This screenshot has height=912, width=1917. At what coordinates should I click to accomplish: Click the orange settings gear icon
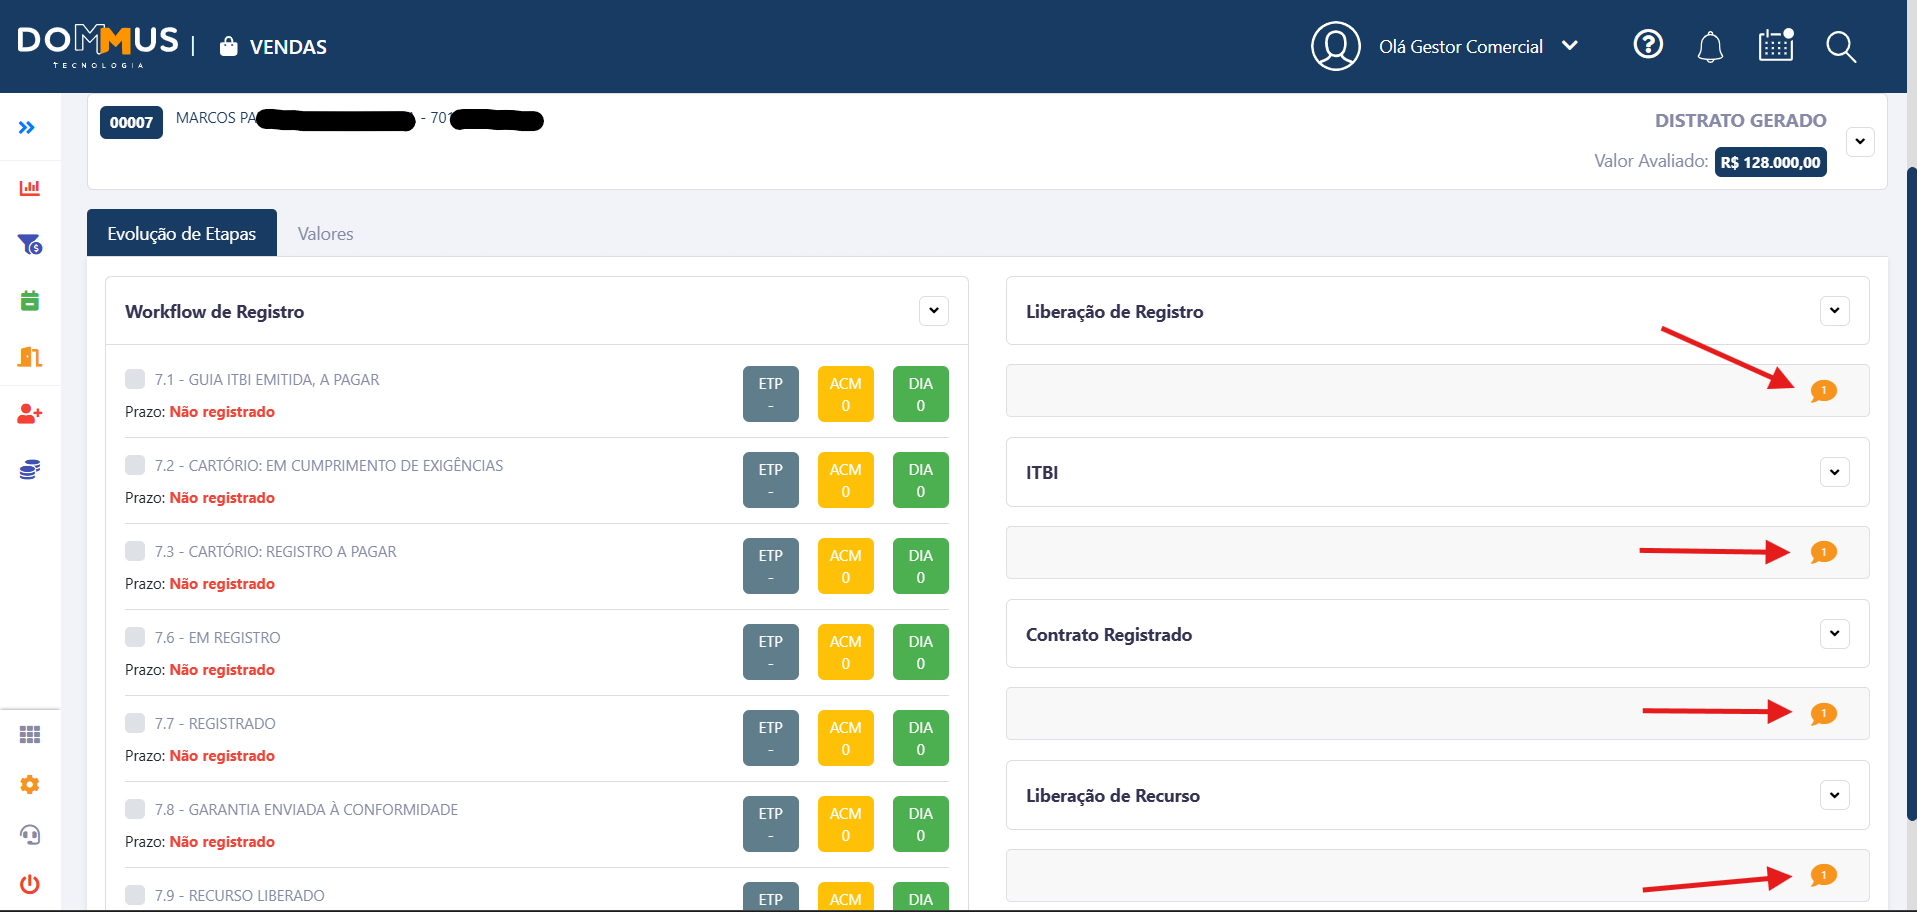[x=30, y=785]
